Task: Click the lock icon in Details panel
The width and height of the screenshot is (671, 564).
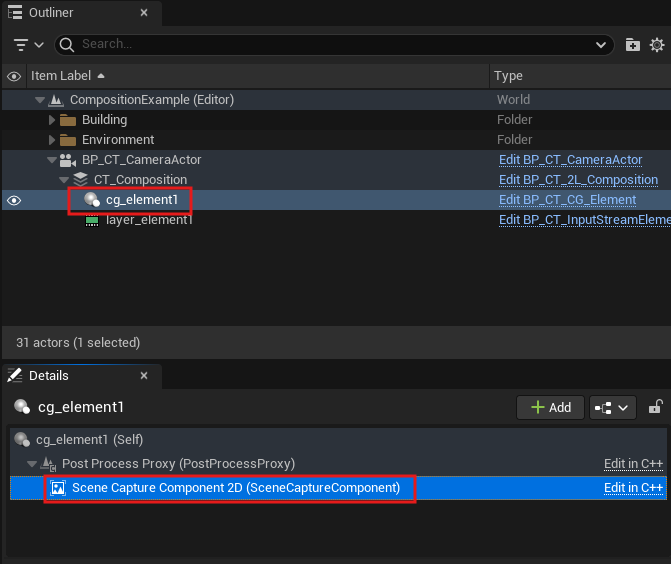Action: click(656, 407)
